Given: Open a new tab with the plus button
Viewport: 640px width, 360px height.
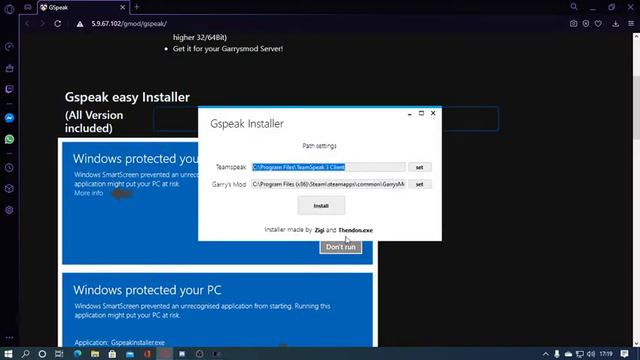Looking at the screenshot, I should point(137,7).
